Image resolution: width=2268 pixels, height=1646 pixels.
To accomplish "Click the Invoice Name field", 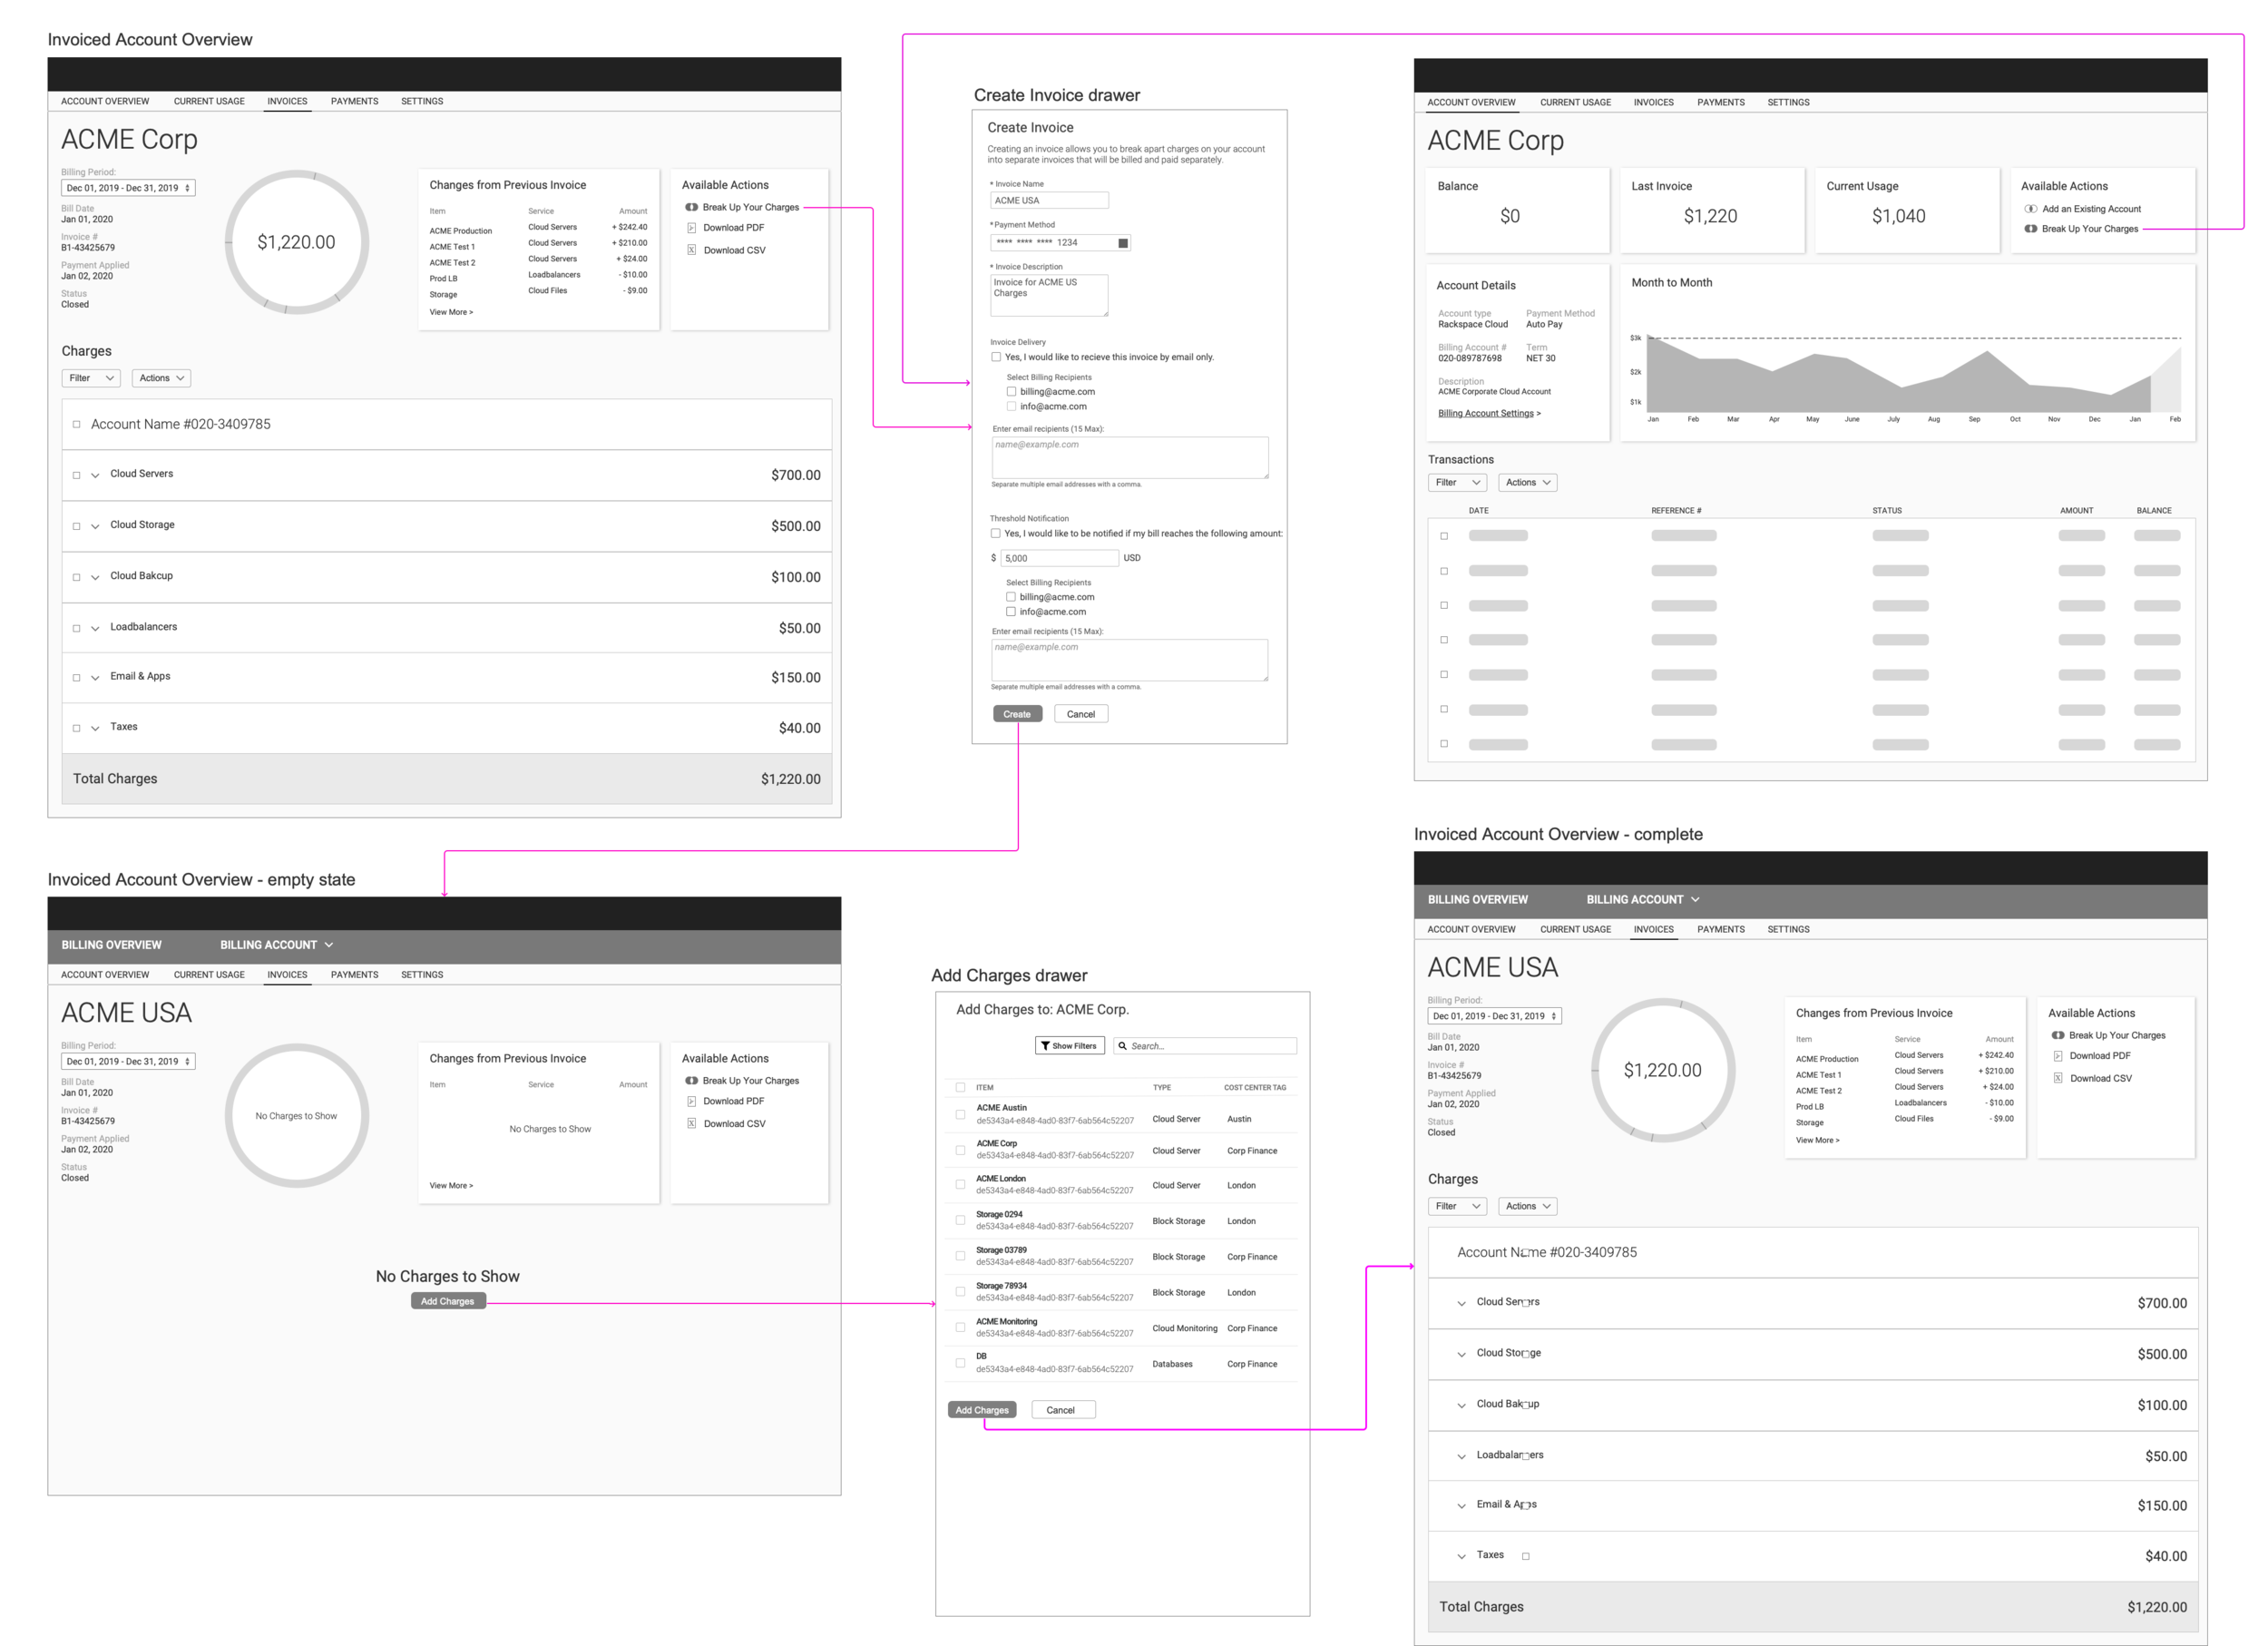I will [1049, 200].
